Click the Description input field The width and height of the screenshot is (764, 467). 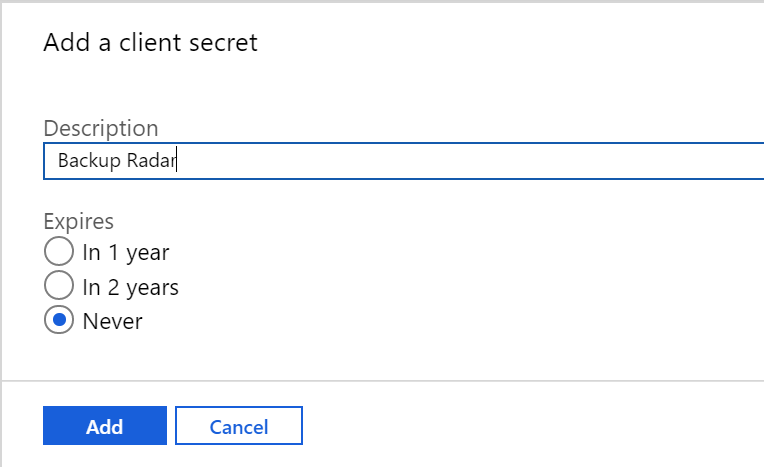tap(400, 161)
